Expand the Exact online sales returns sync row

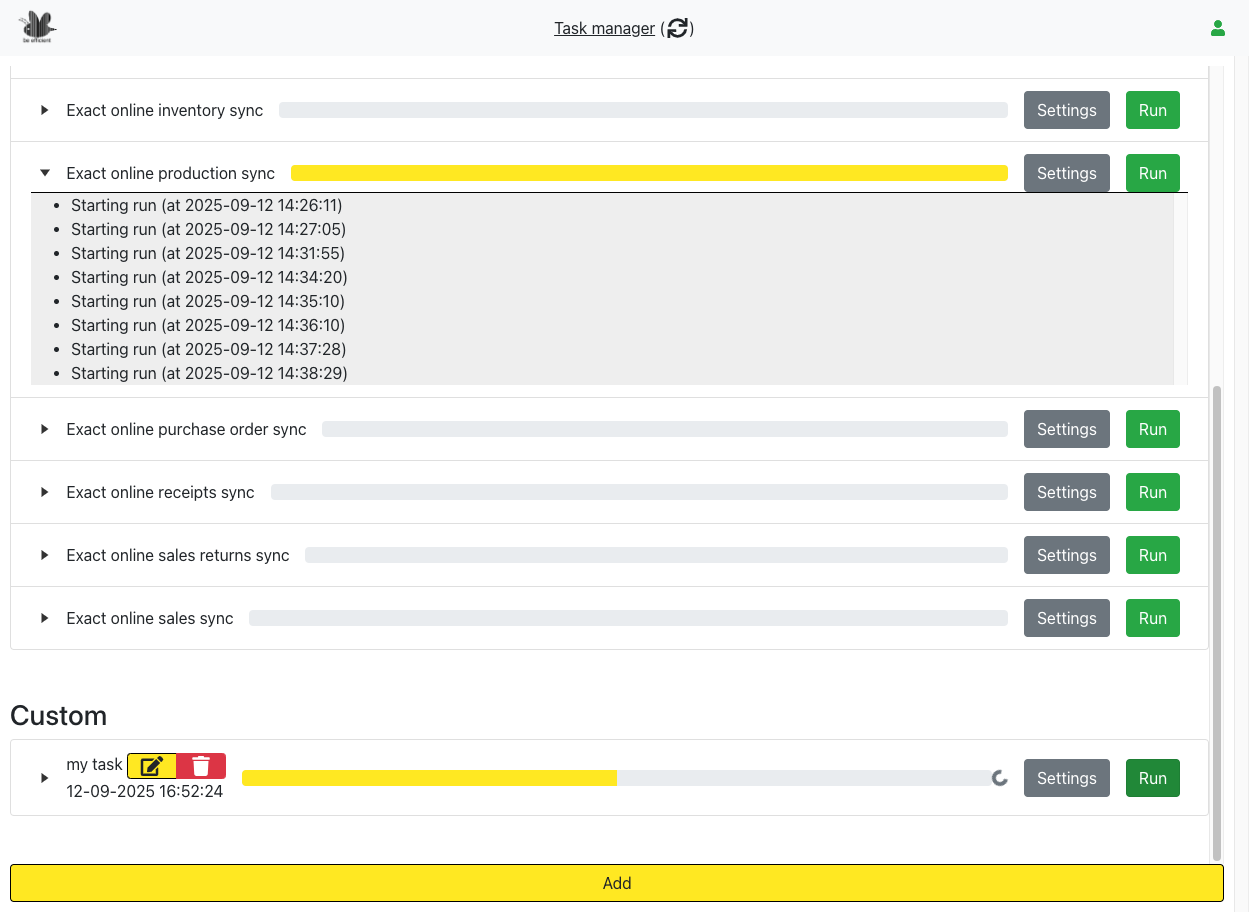(x=44, y=555)
